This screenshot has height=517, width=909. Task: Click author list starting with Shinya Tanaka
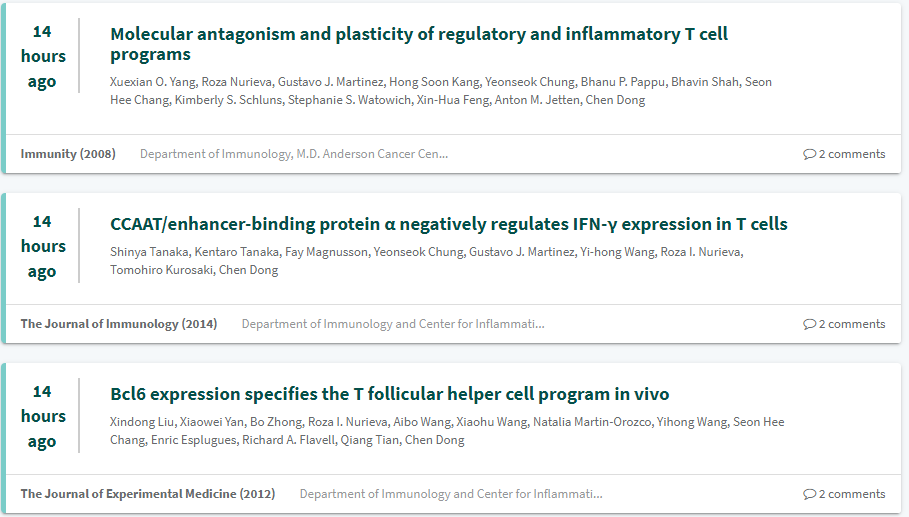pyautogui.click(x=426, y=261)
